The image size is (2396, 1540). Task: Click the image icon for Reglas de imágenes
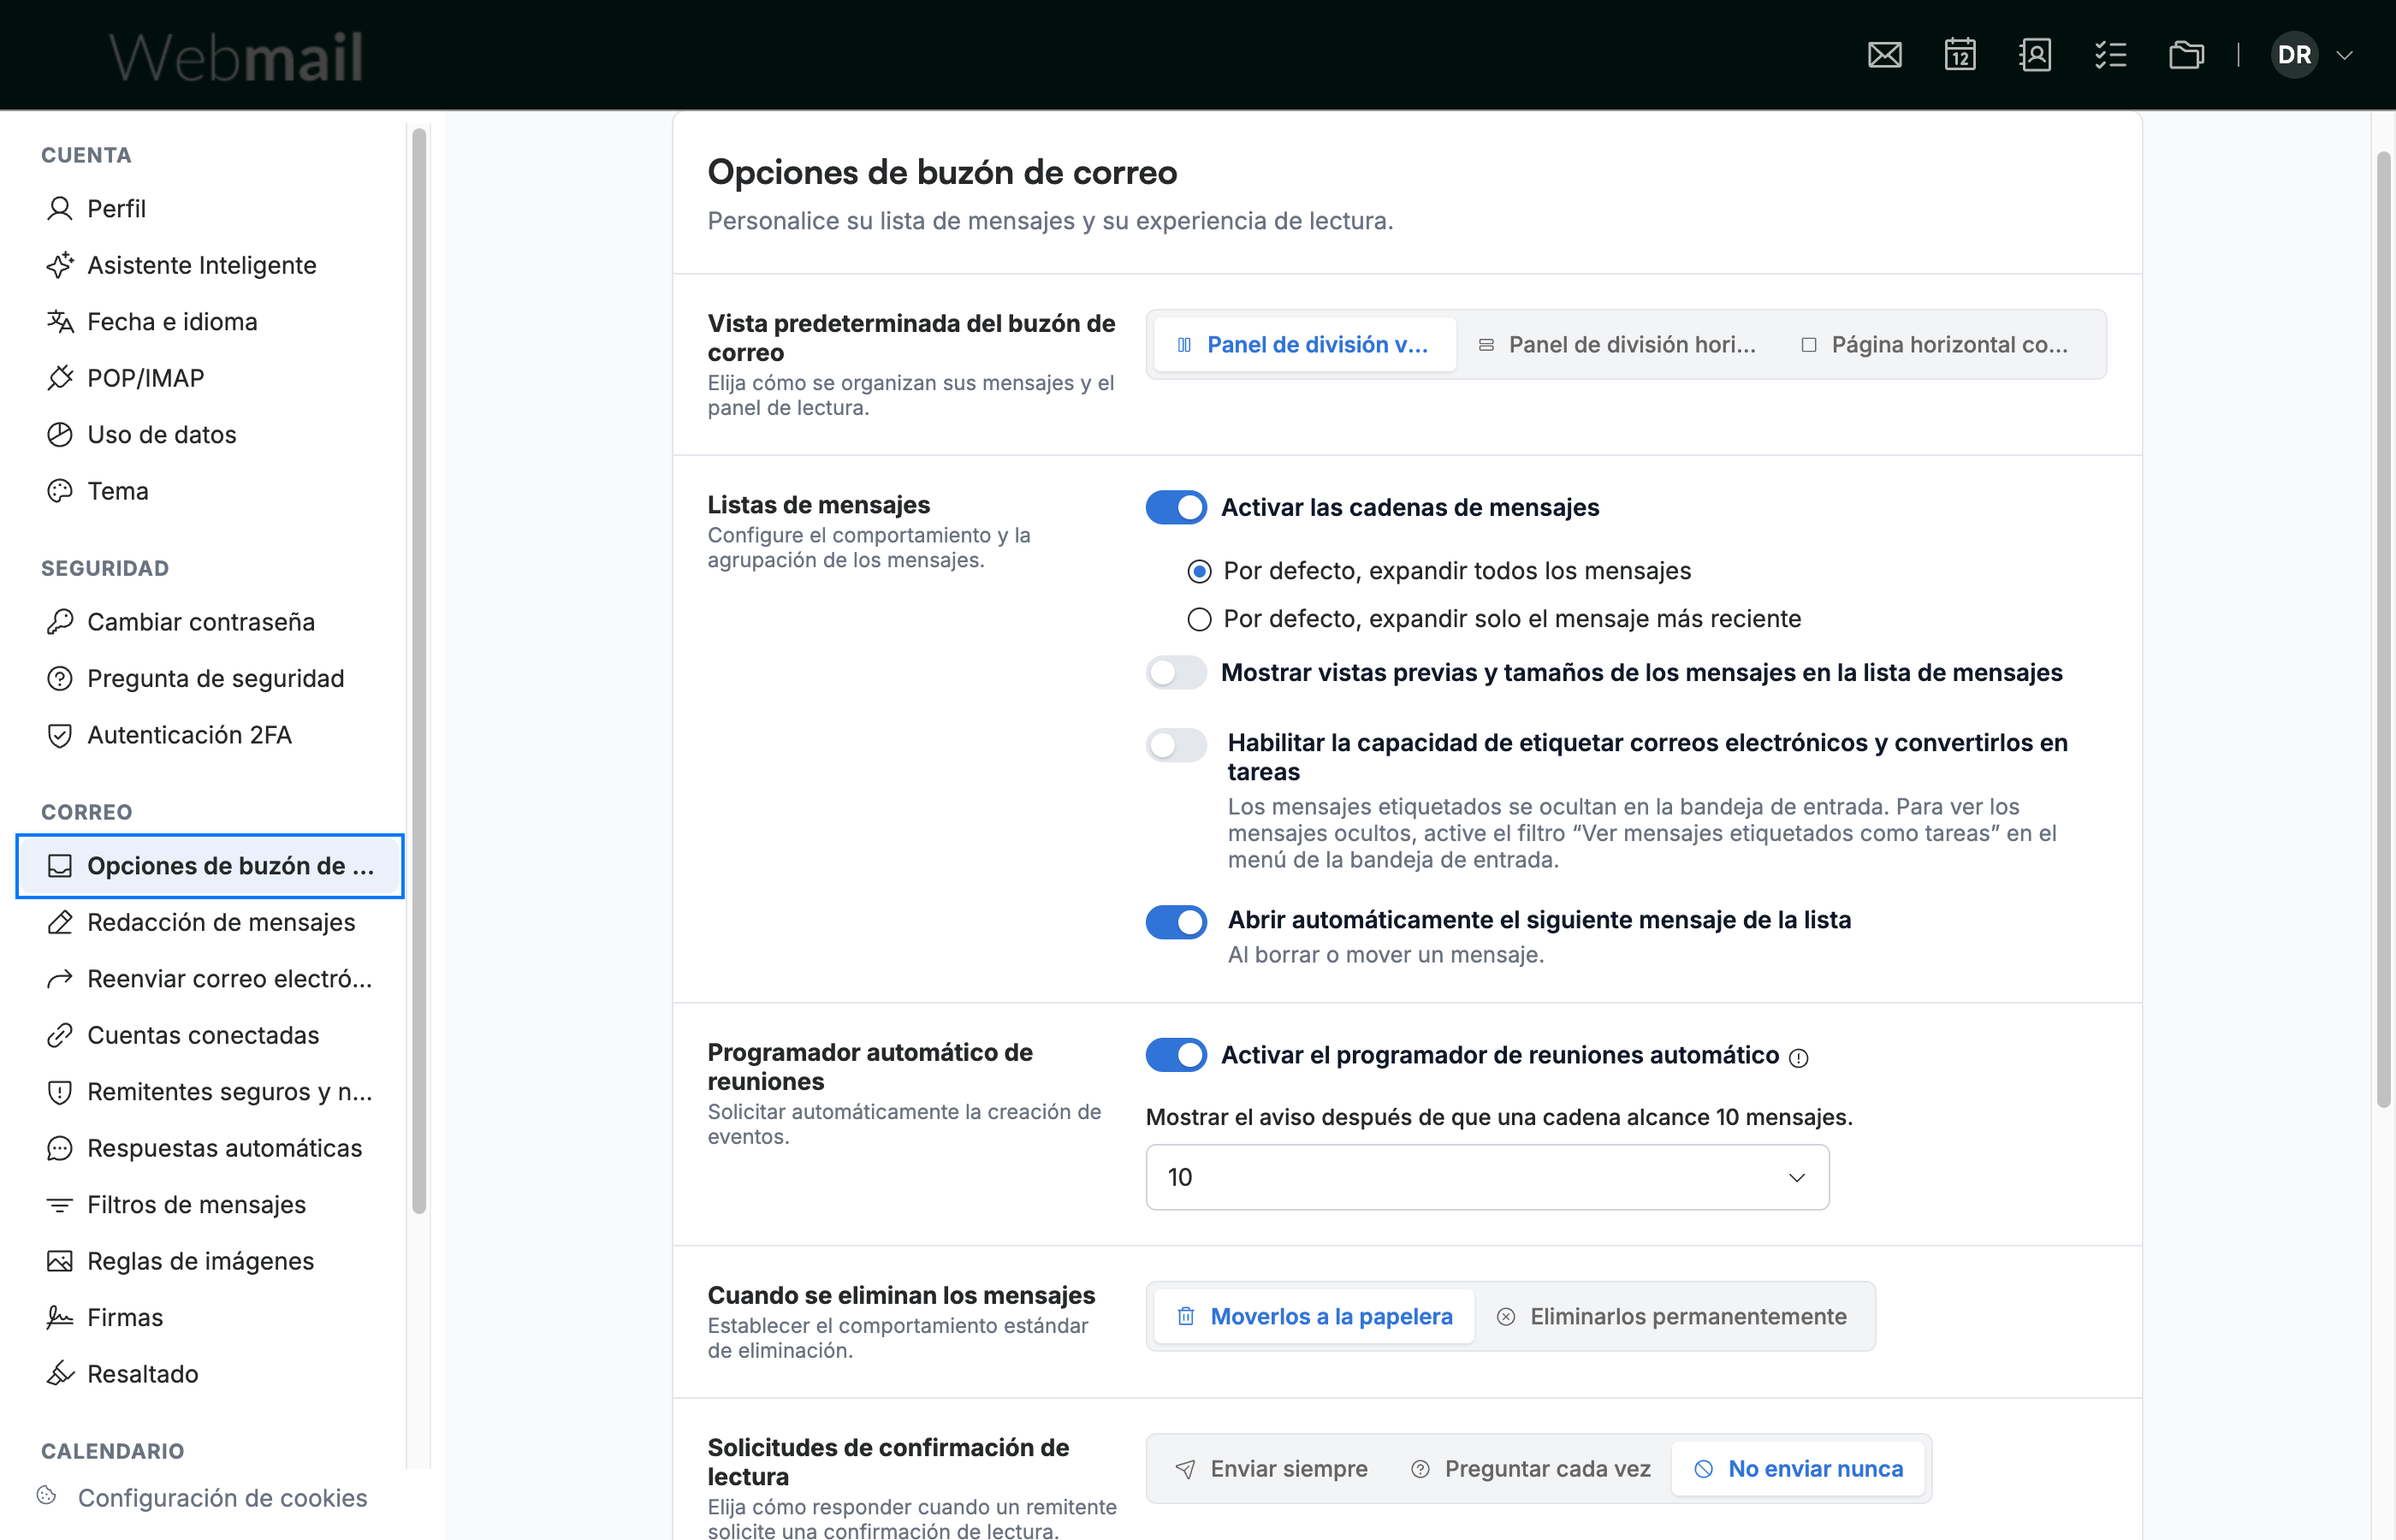(x=60, y=1261)
